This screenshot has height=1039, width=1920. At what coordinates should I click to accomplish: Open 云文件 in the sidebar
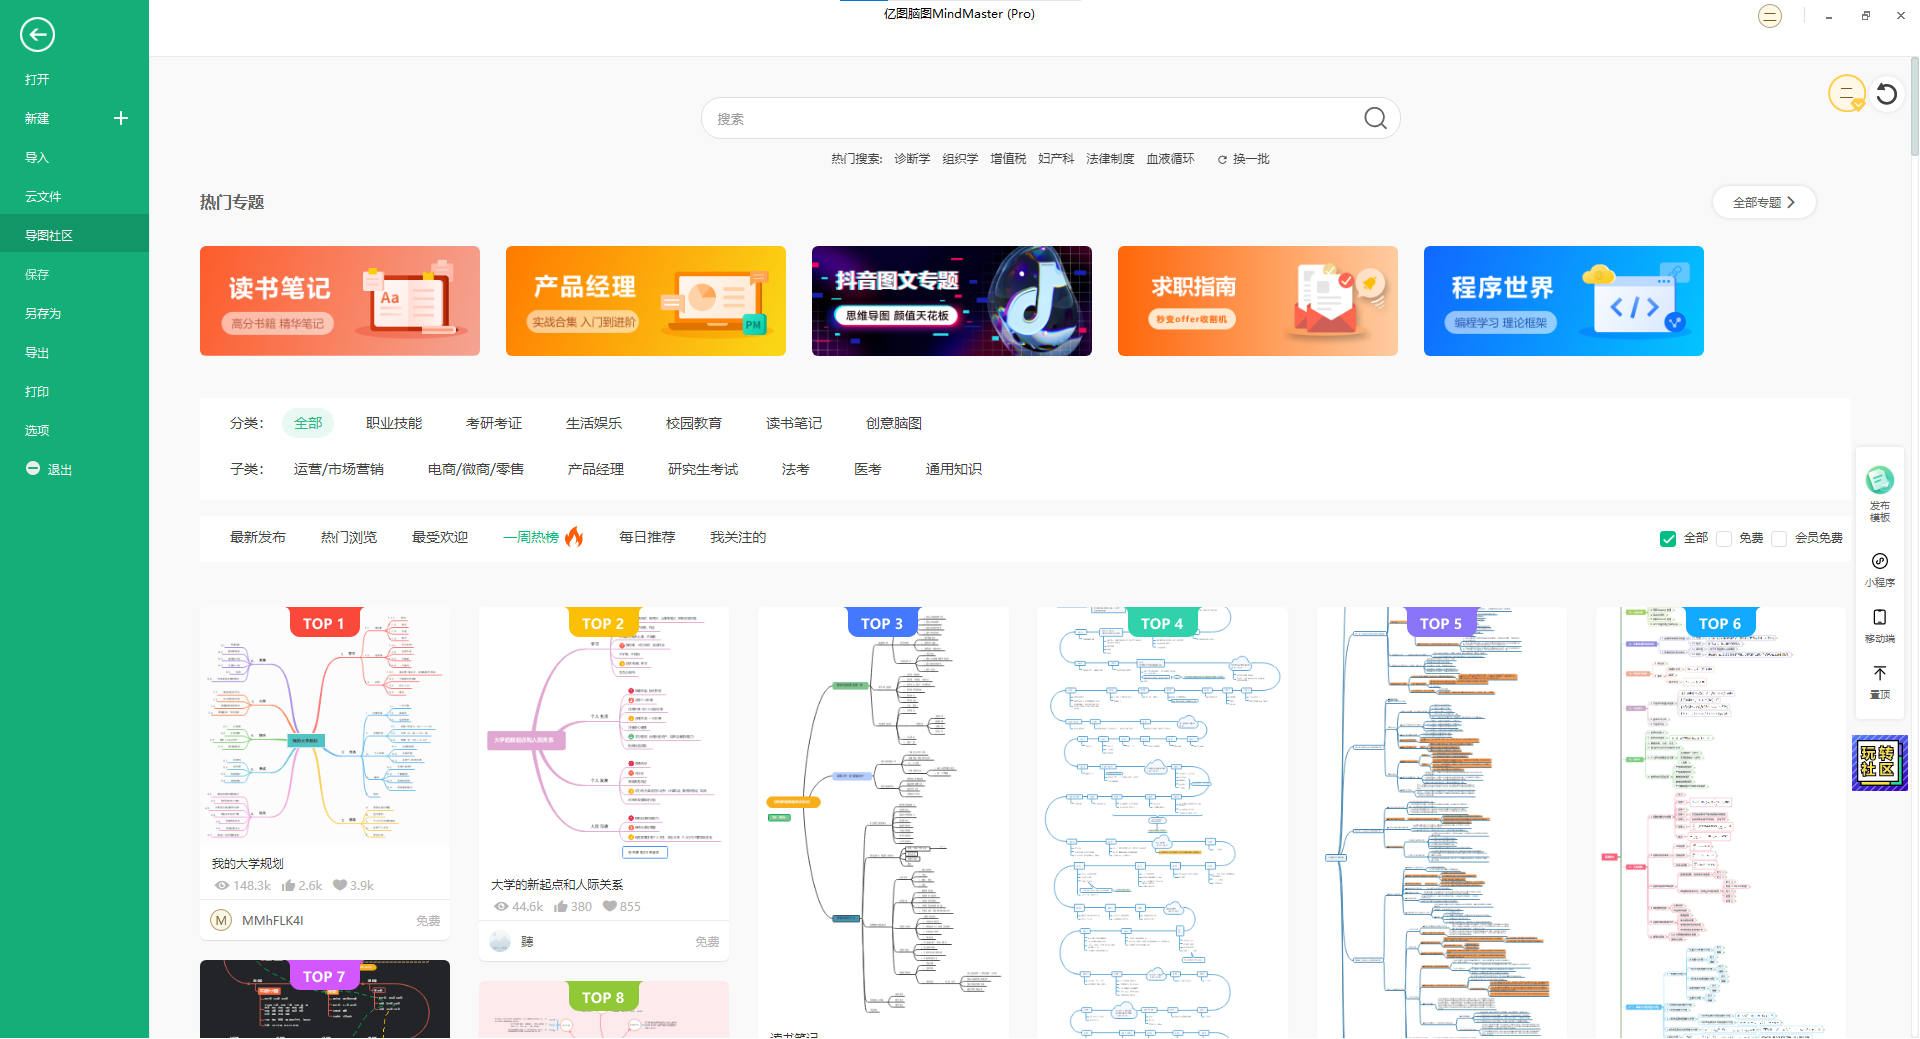click(43, 196)
